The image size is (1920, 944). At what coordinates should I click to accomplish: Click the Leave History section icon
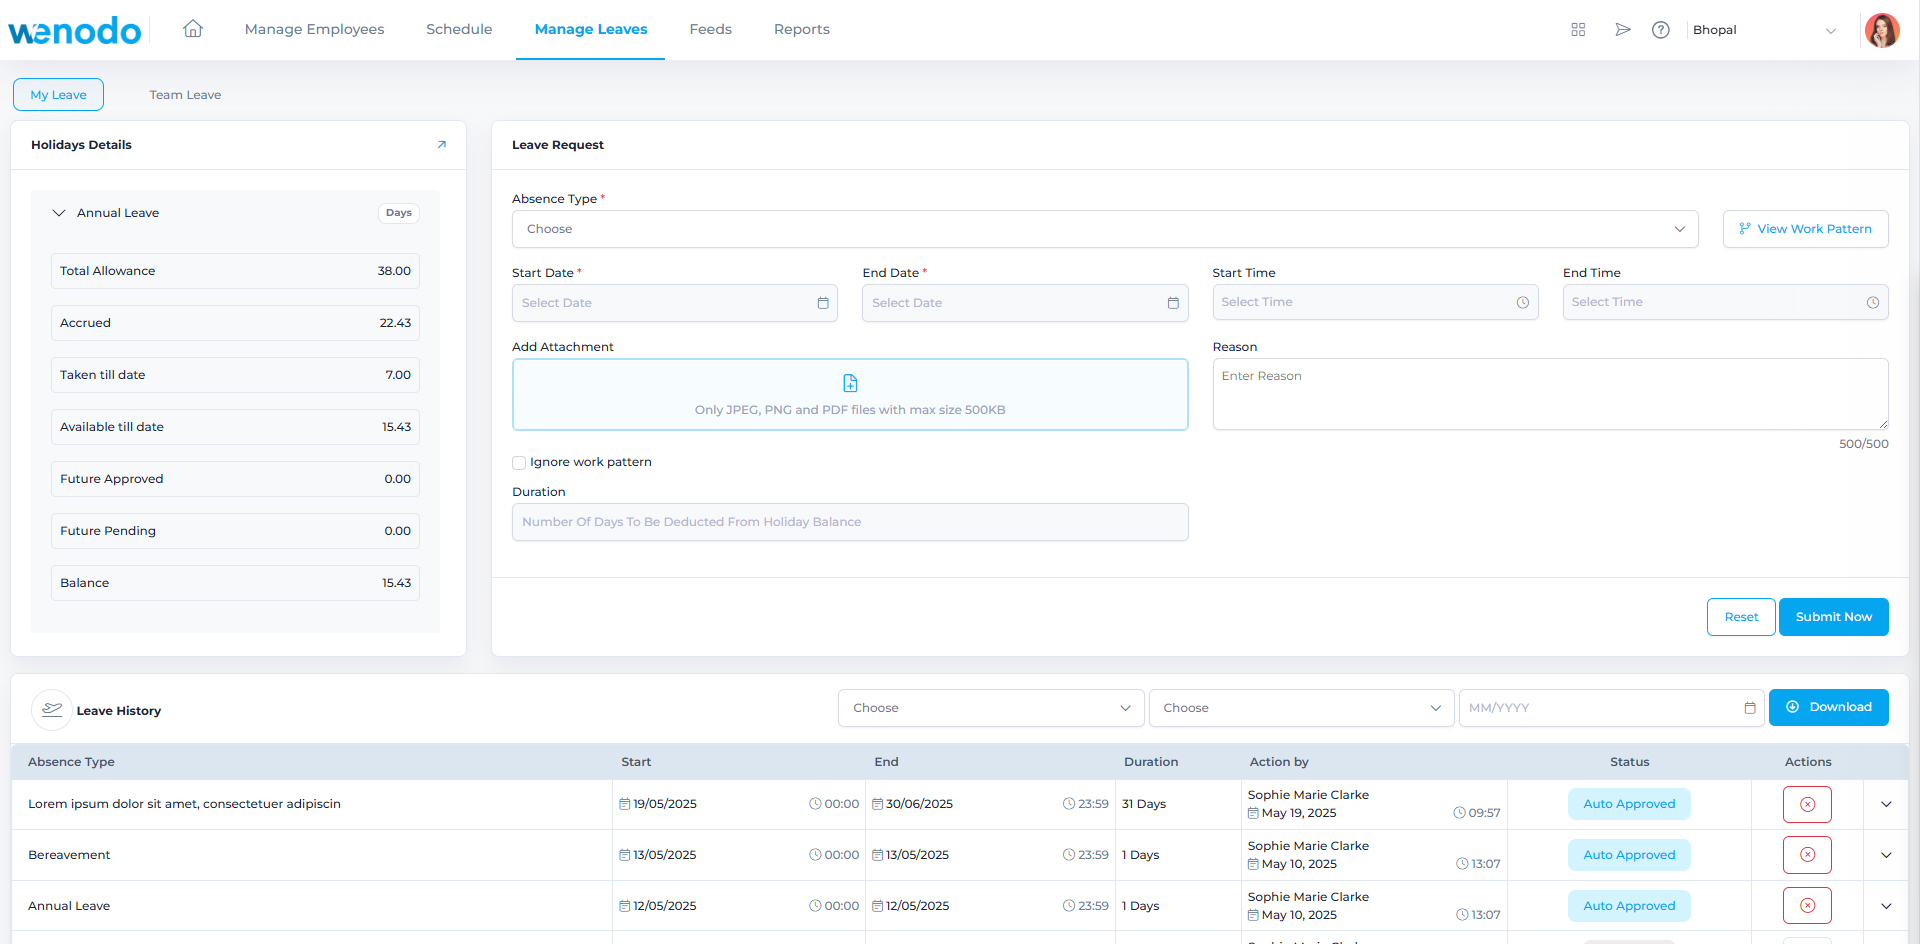[52, 710]
